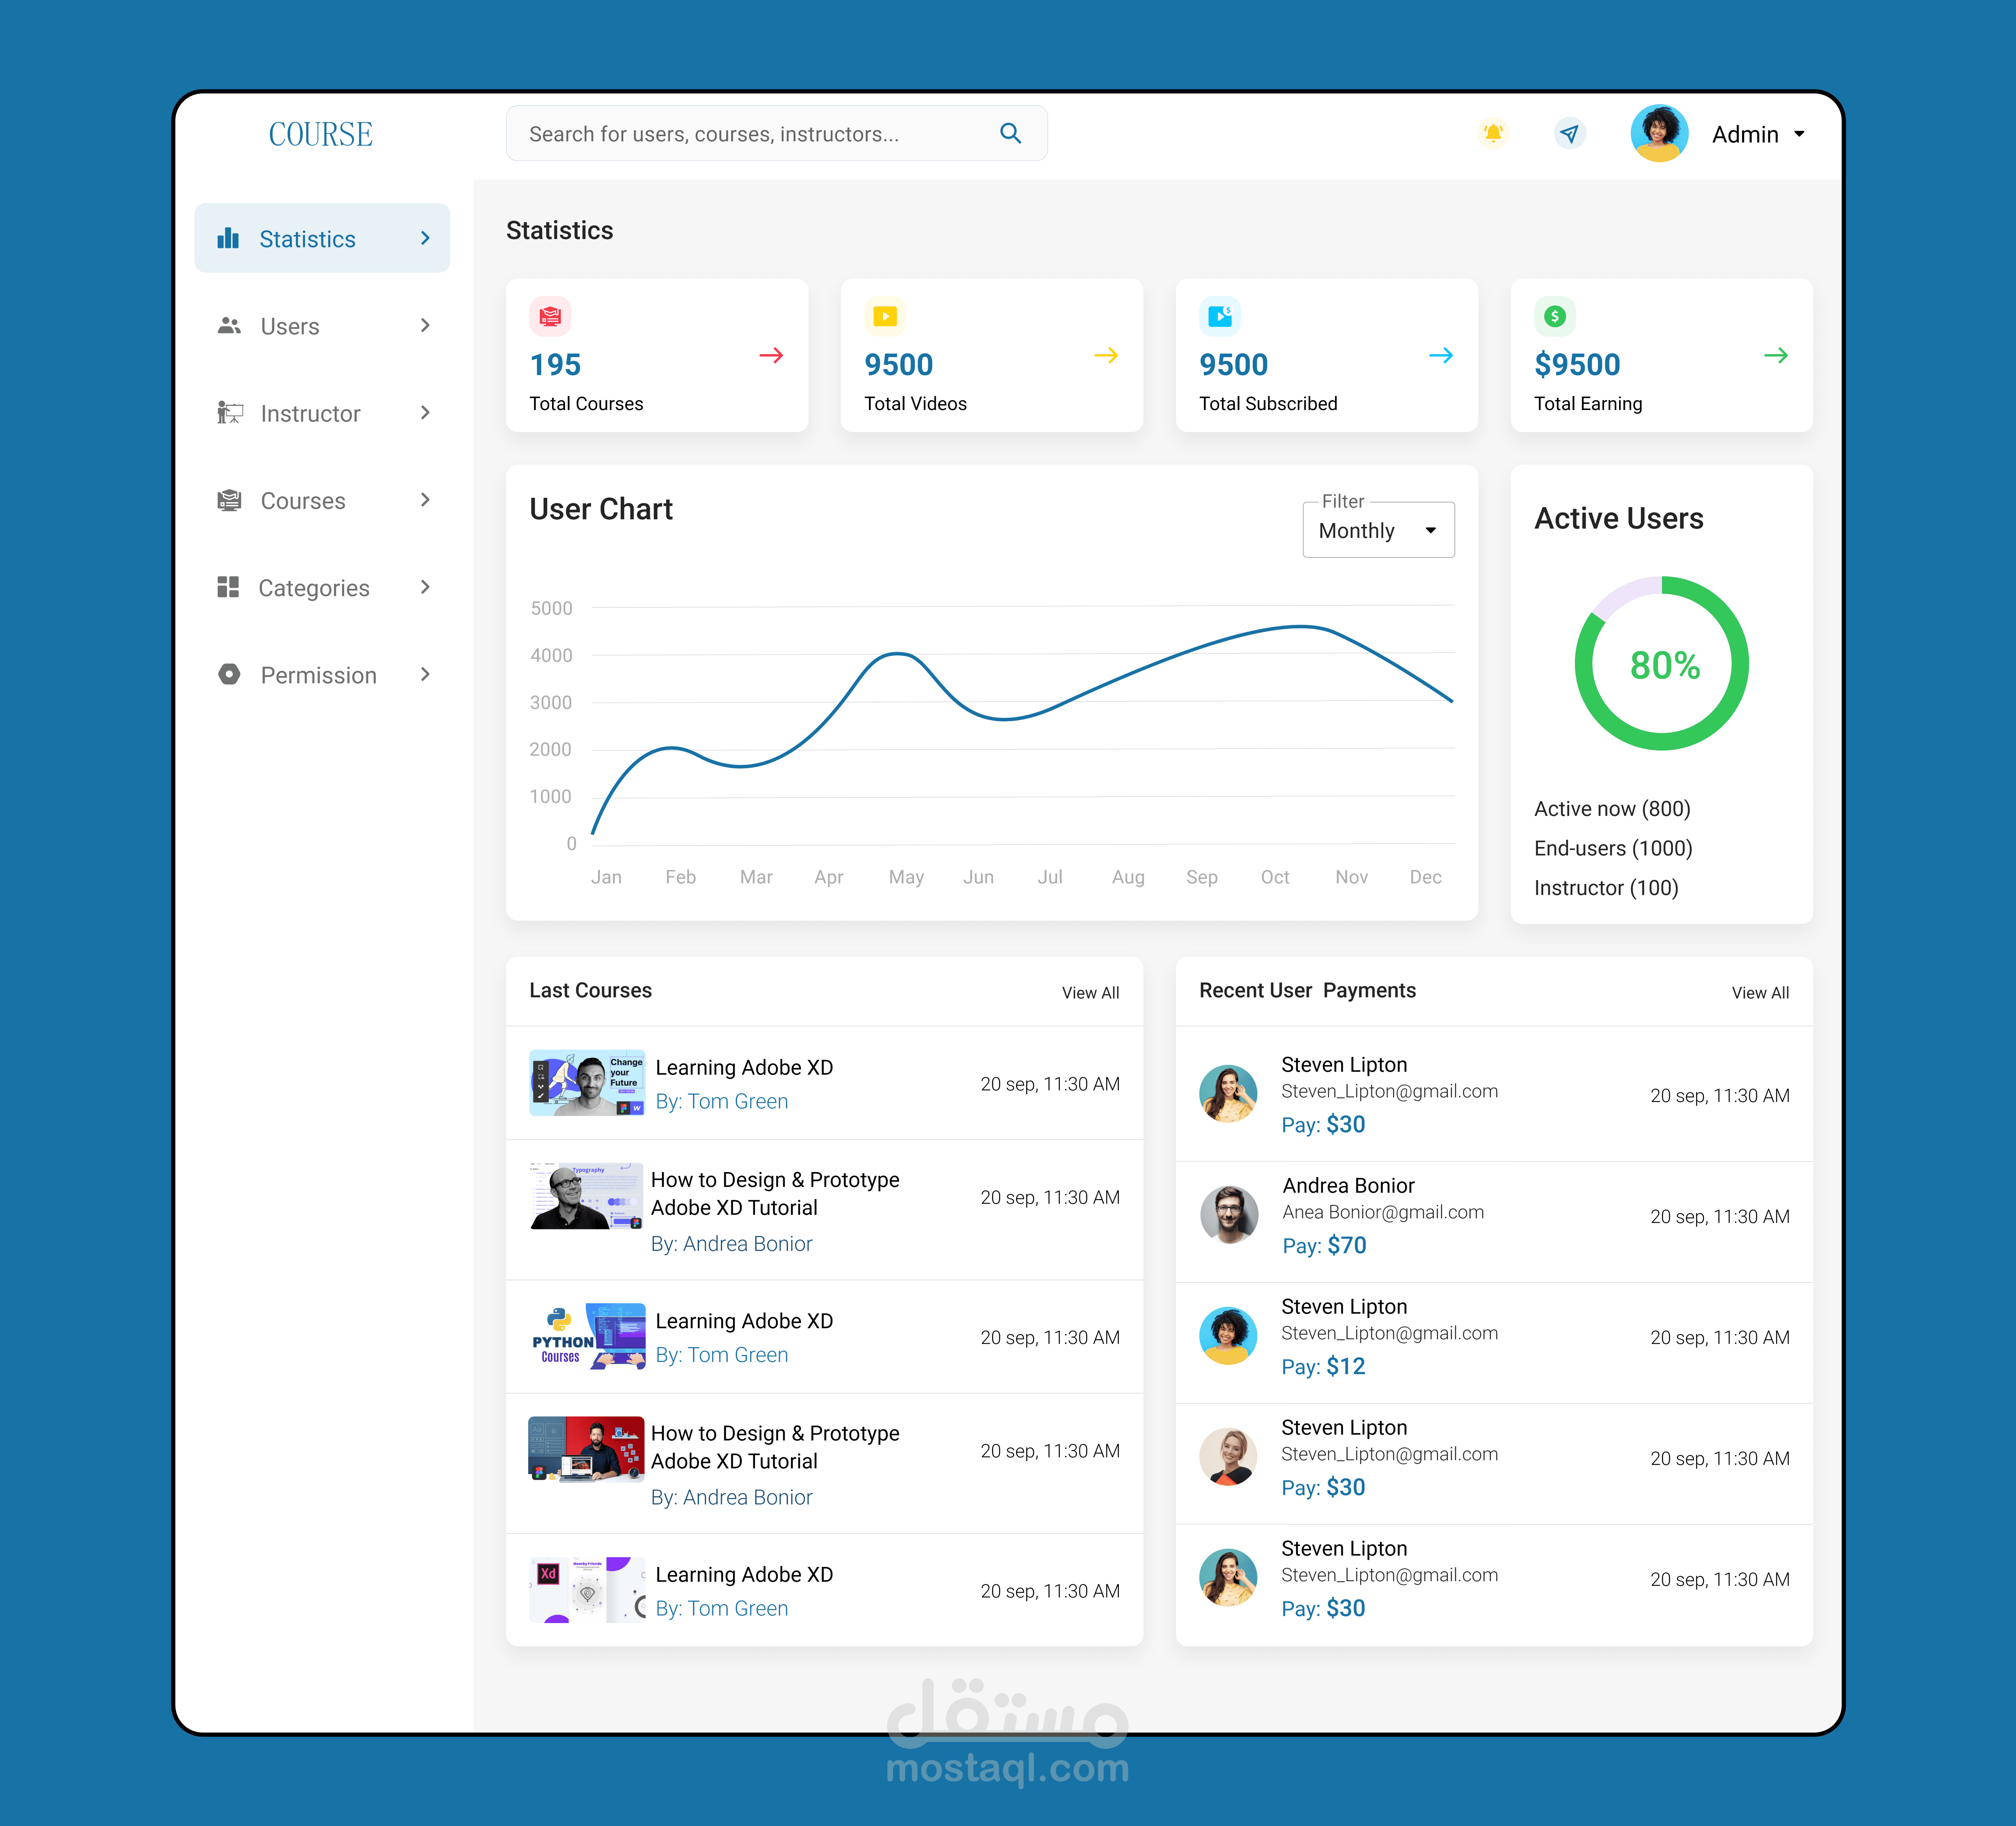
Task: Click the search magnifier icon
Action: 1010,133
